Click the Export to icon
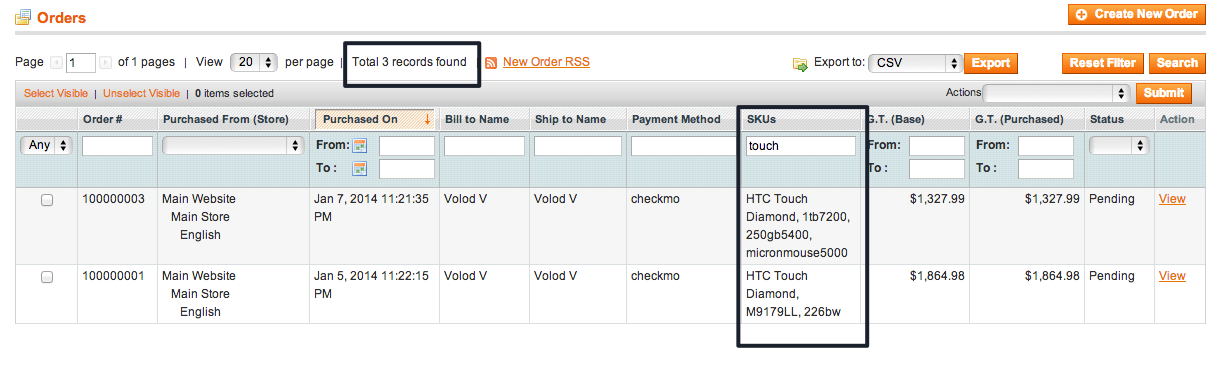This screenshot has height=367, width=1223. coord(800,63)
